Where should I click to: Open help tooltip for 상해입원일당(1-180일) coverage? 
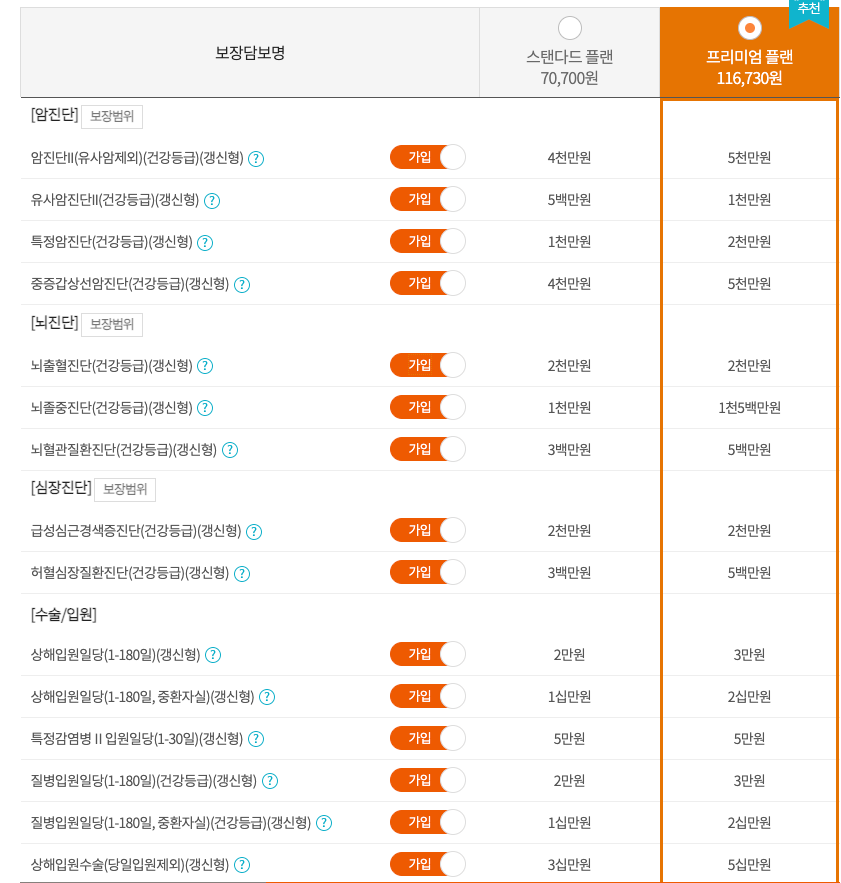[x=211, y=655]
